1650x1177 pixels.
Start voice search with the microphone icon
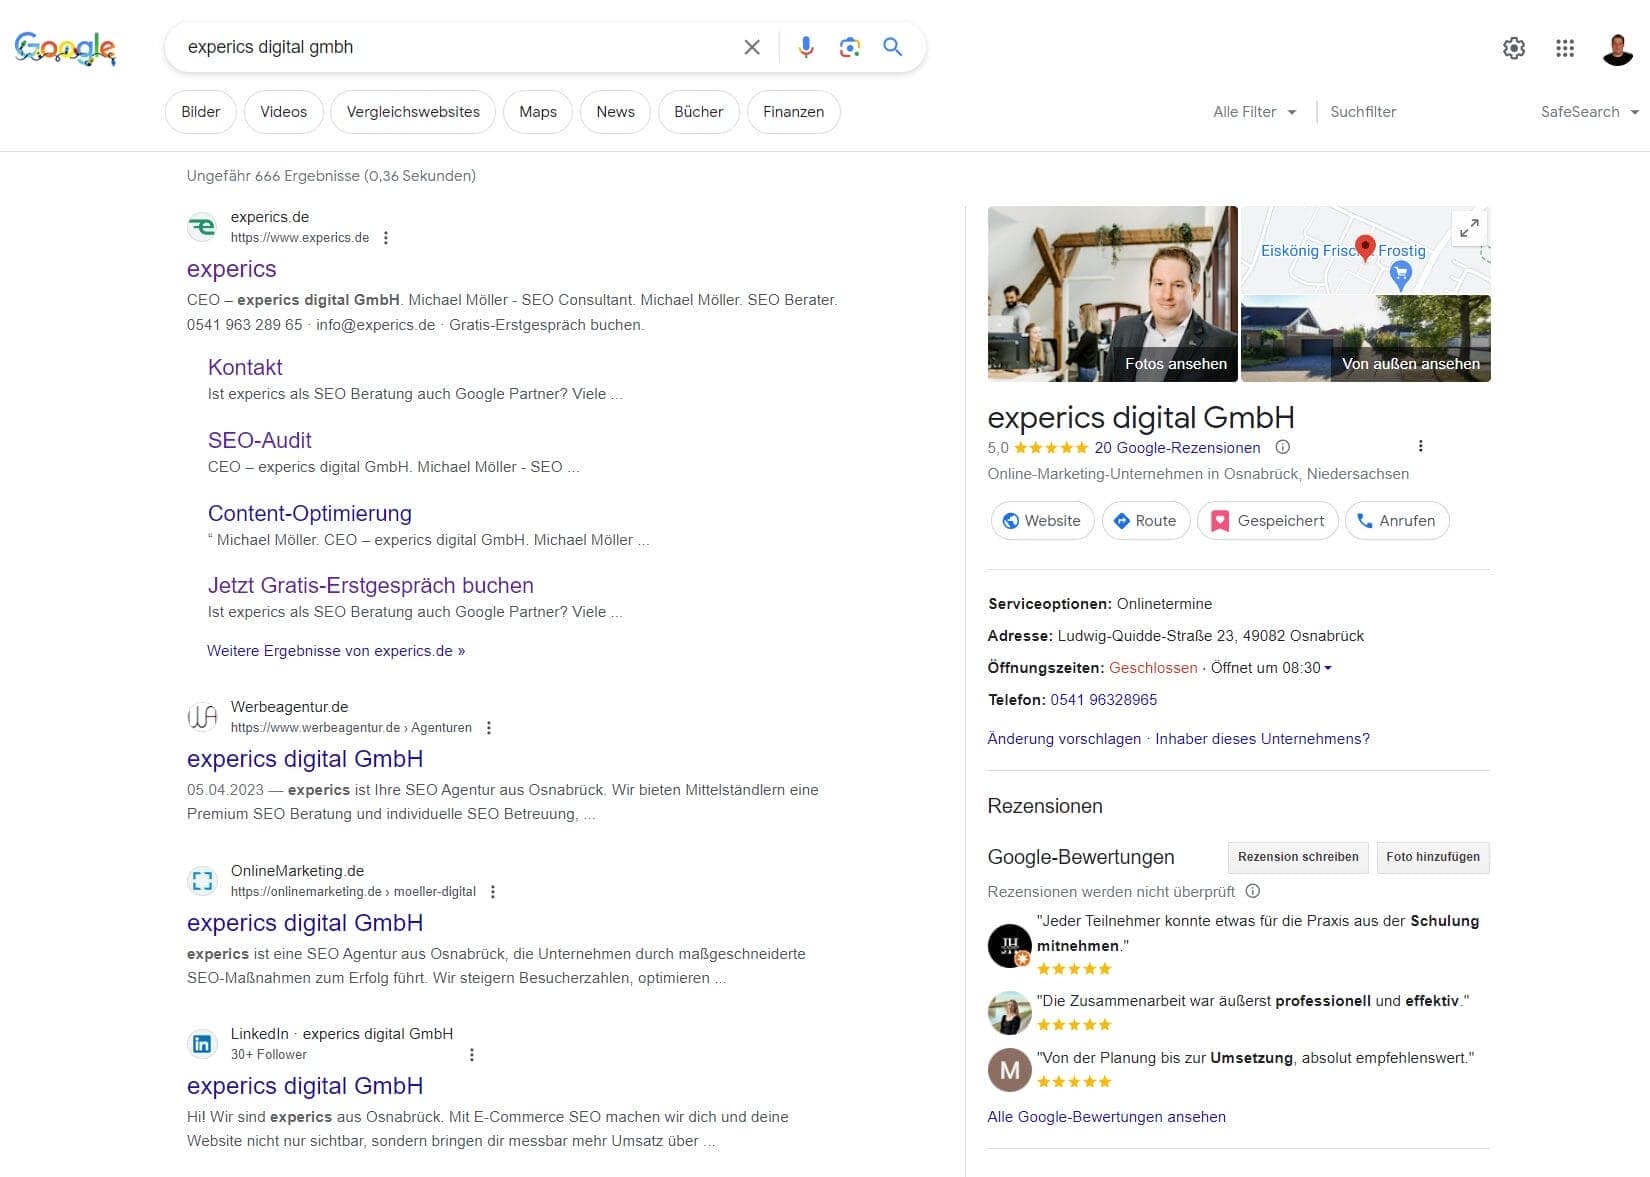806,47
